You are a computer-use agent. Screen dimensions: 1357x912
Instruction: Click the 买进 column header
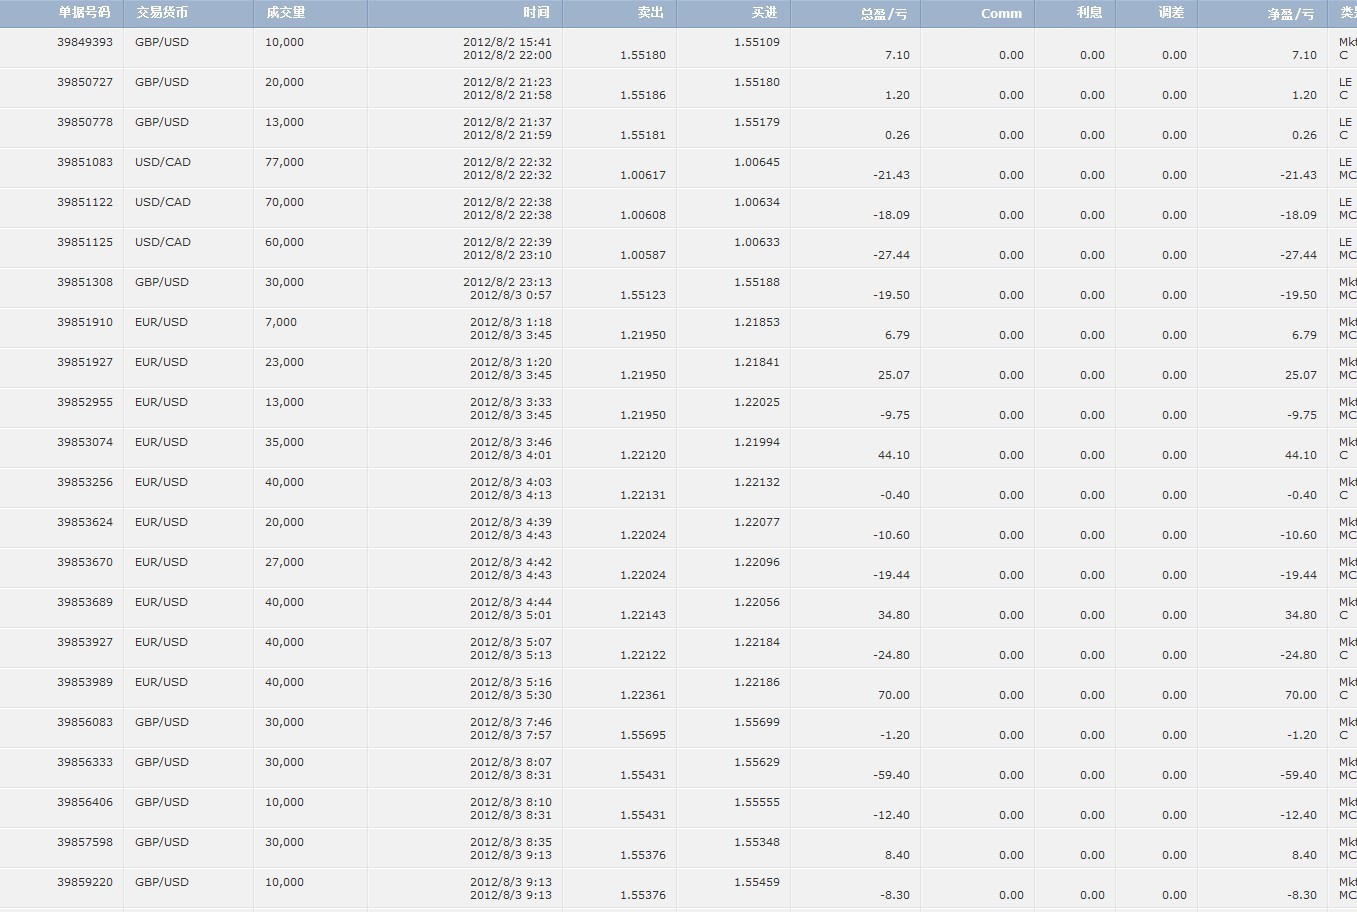click(x=733, y=13)
